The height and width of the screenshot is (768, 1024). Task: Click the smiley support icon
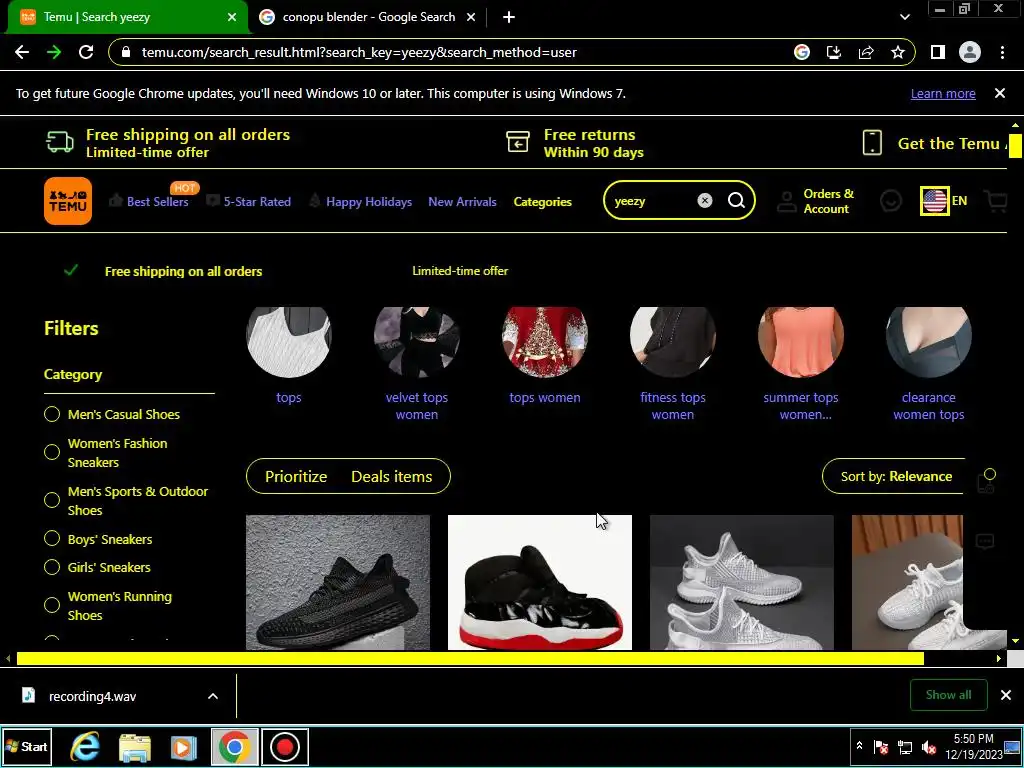tap(891, 201)
